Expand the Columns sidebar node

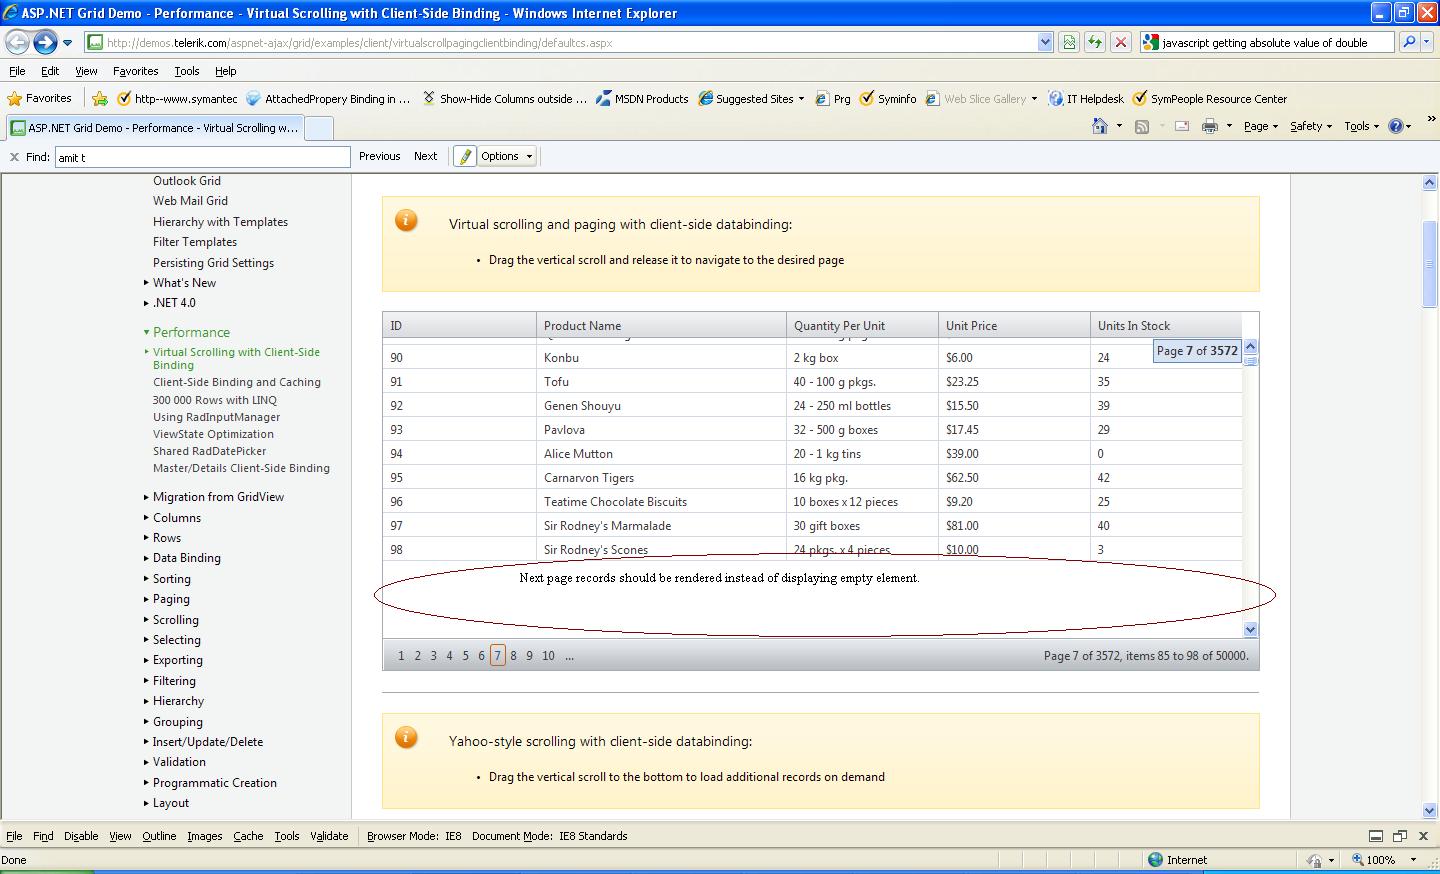tap(146, 518)
